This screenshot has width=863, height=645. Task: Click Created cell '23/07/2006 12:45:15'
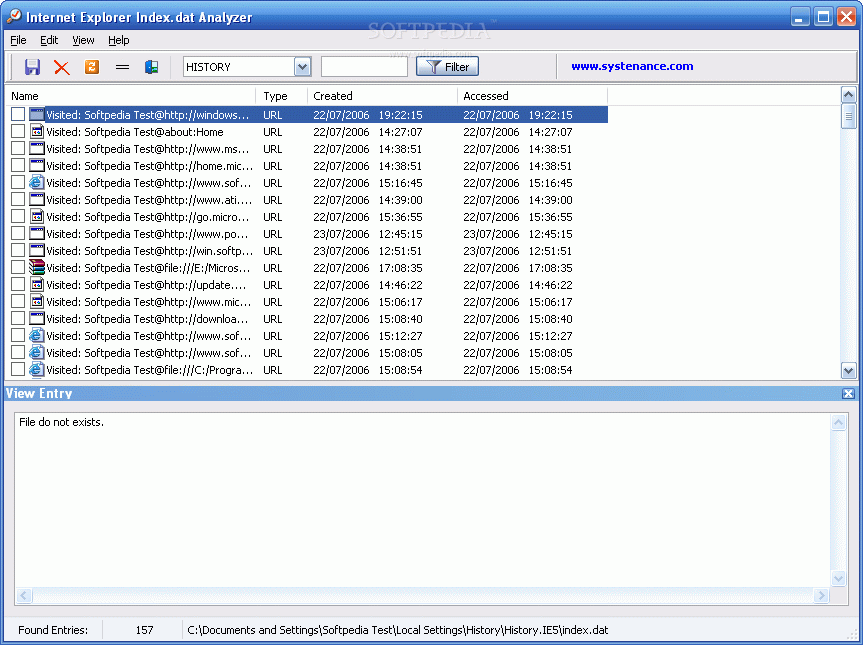click(x=368, y=234)
